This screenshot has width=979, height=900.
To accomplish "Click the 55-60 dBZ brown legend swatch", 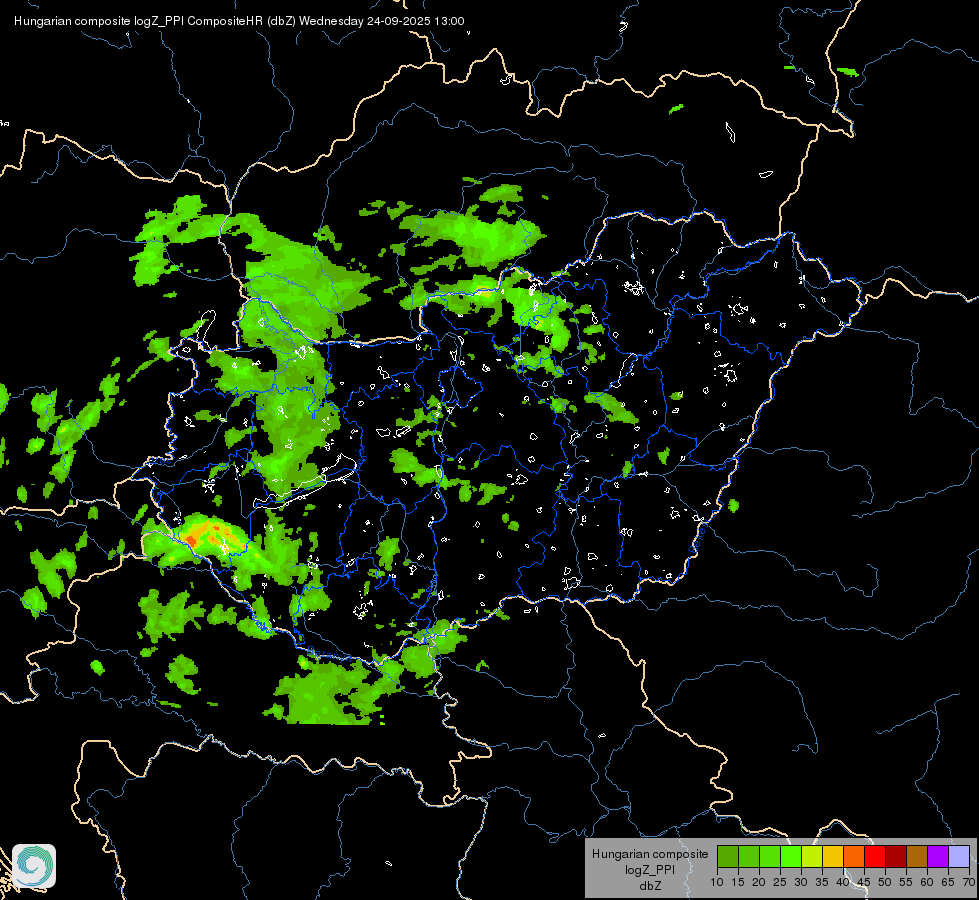I will [x=917, y=857].
